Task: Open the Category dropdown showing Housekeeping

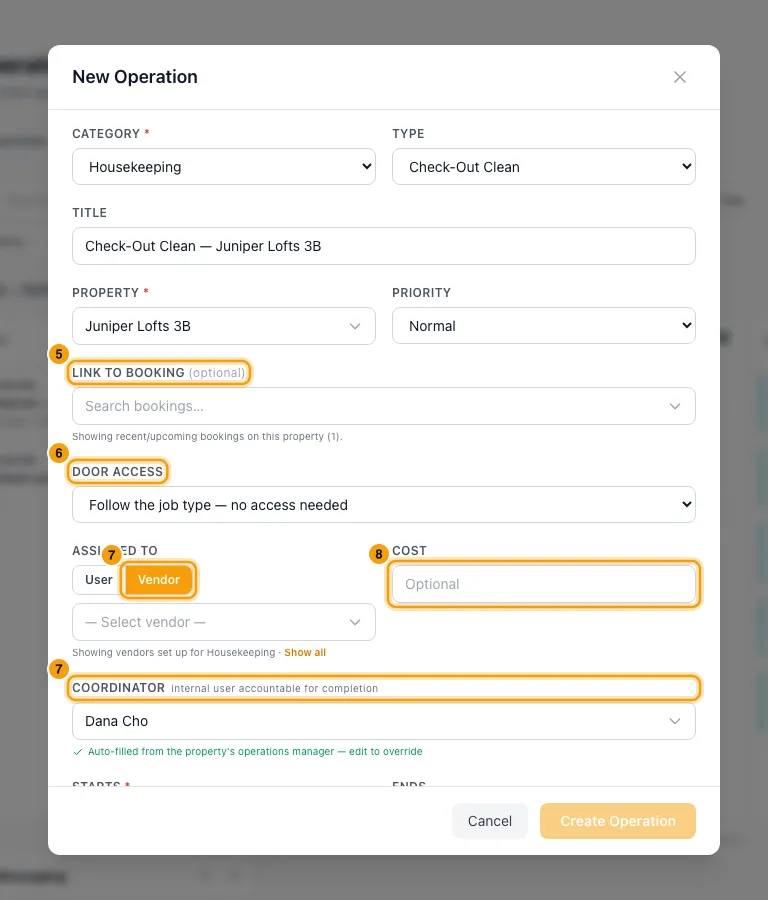Action: pos(224,166)
